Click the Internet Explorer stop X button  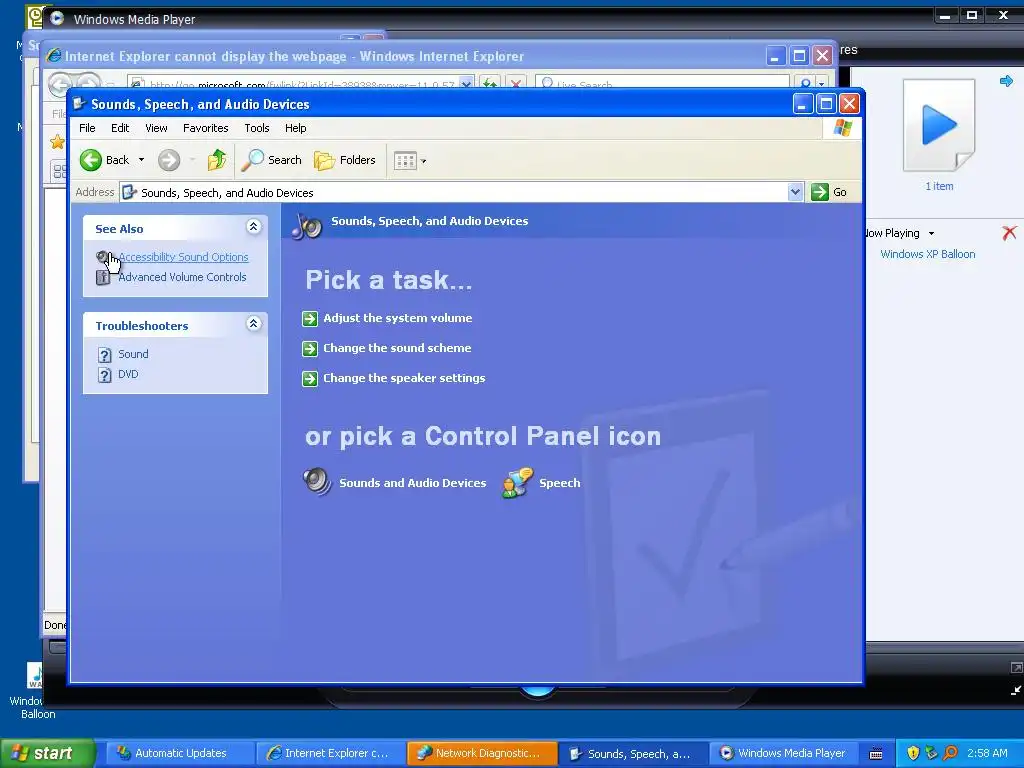pyautogui.click(x=516, y=83)
